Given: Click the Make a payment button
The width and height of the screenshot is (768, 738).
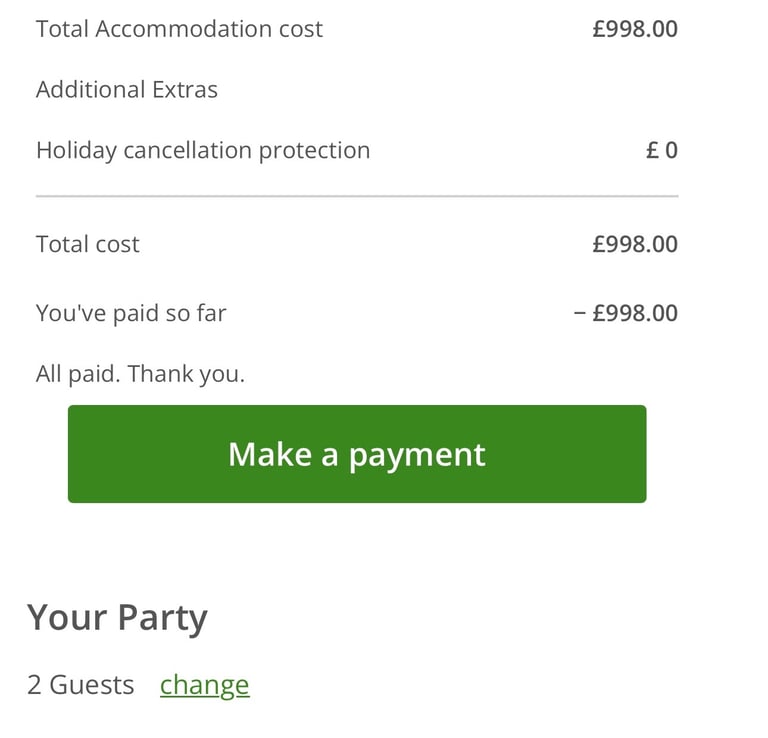Looking at the screenshot, I should coord(357,454).
